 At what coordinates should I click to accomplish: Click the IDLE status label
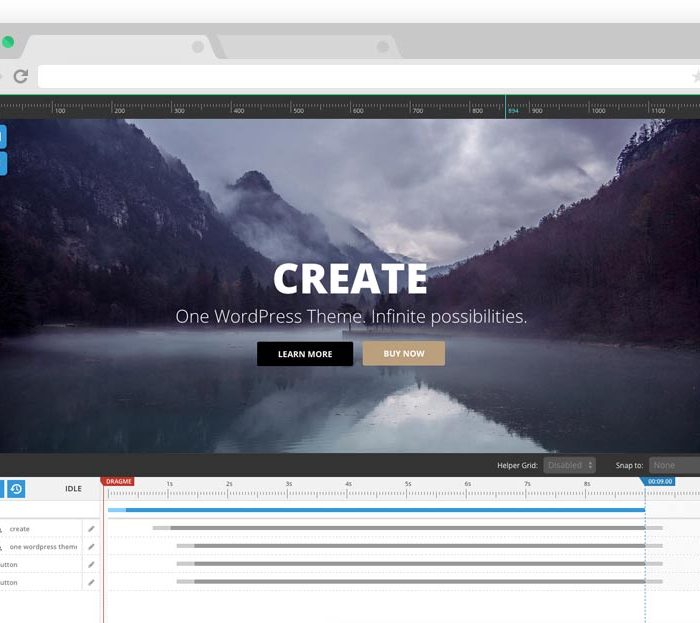click(73, 489)
